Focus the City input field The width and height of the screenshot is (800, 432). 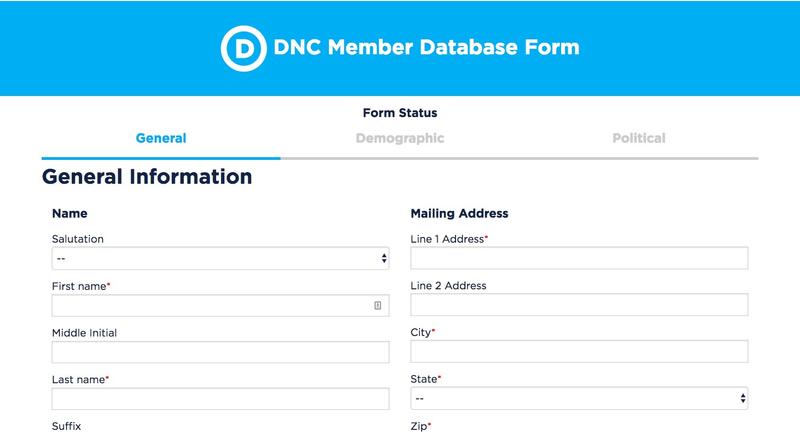click(579, 352)
